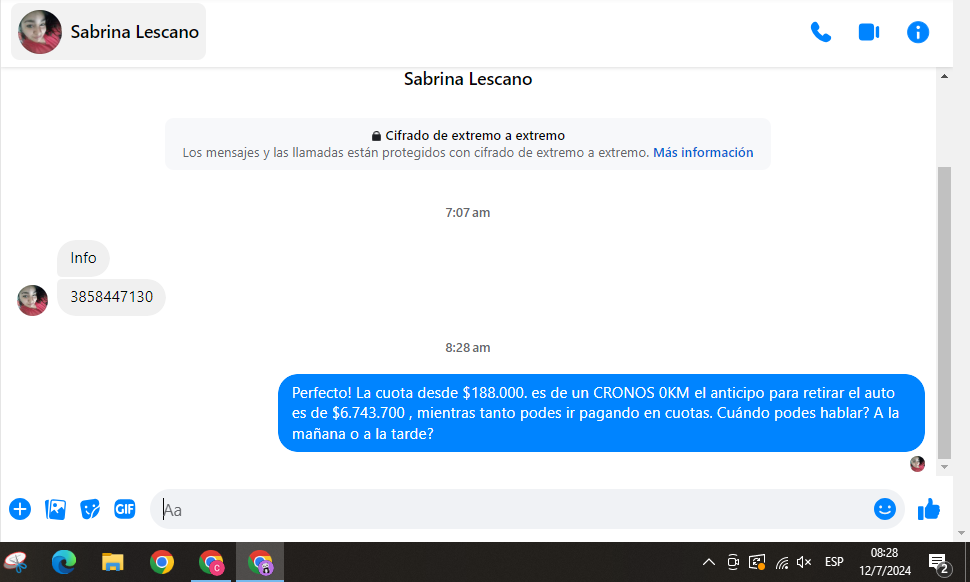The image size is (970, 582).
Task: Click the Sabrina Lescano name above chat
Action: (x=468, y=79)
